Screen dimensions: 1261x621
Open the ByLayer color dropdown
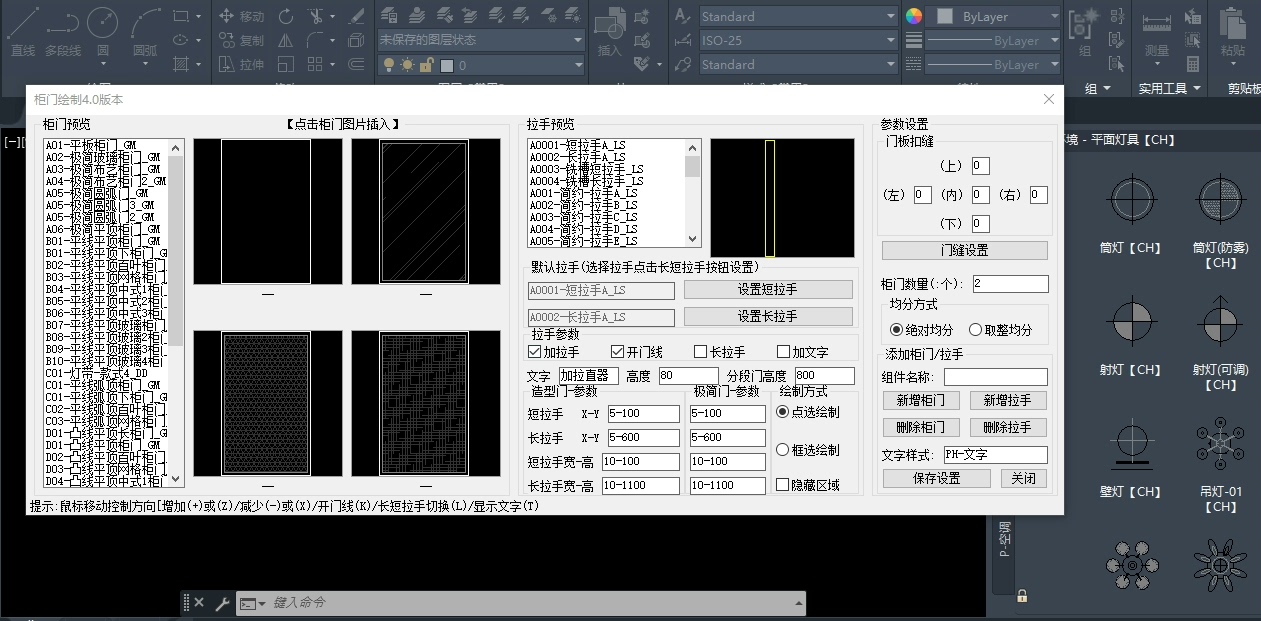[x=995, y=17]
